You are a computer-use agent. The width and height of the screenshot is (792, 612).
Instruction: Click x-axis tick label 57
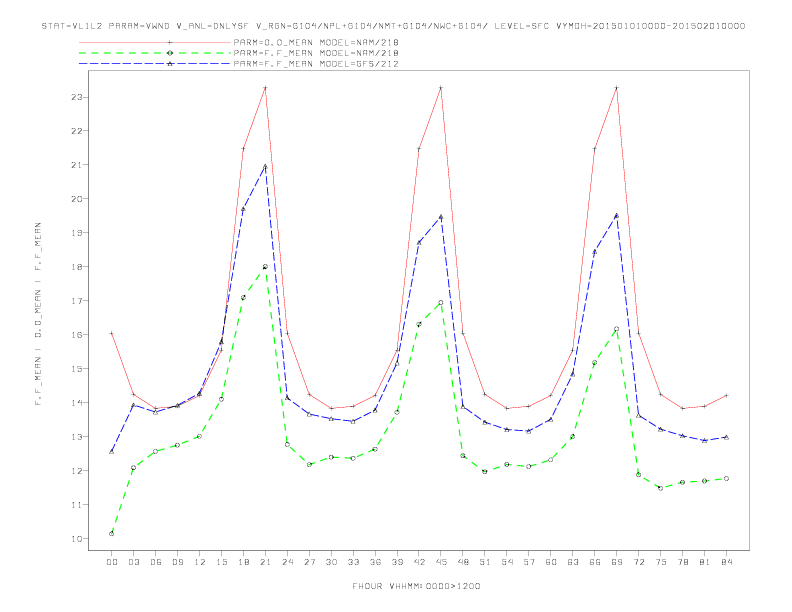click(529, 562)
